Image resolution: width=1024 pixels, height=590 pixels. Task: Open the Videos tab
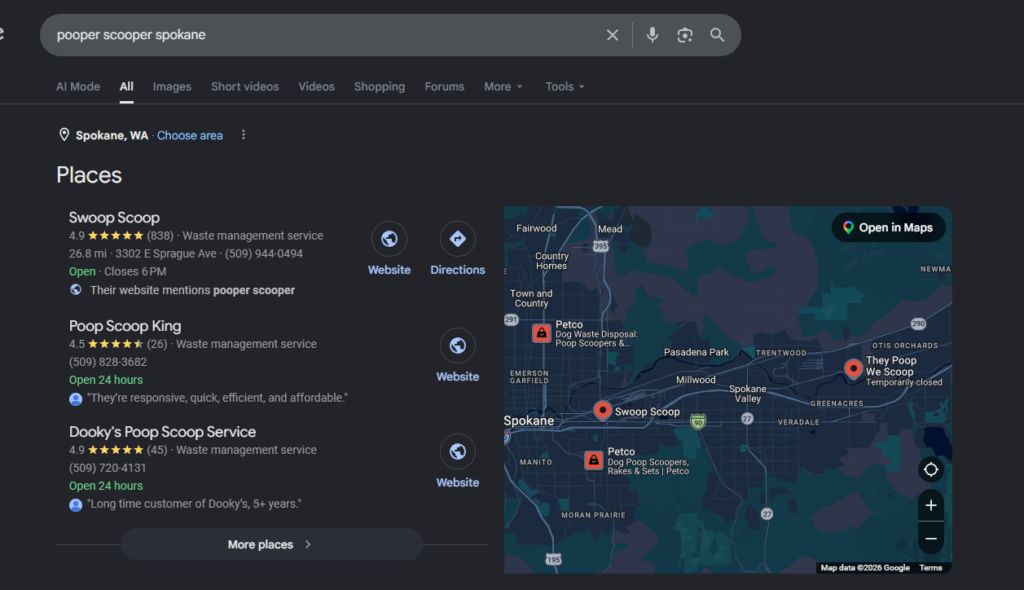pyautogui.click(x=316, y=86)
